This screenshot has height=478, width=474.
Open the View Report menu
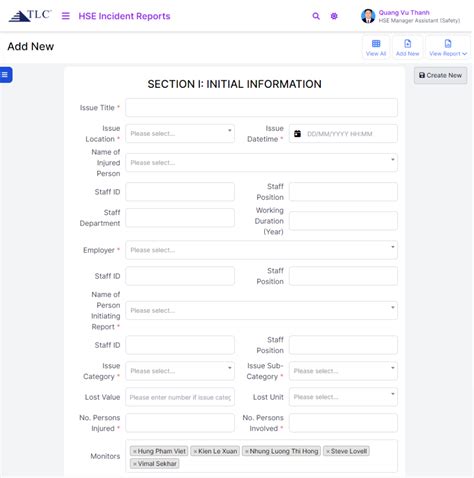tap(448, 48)
